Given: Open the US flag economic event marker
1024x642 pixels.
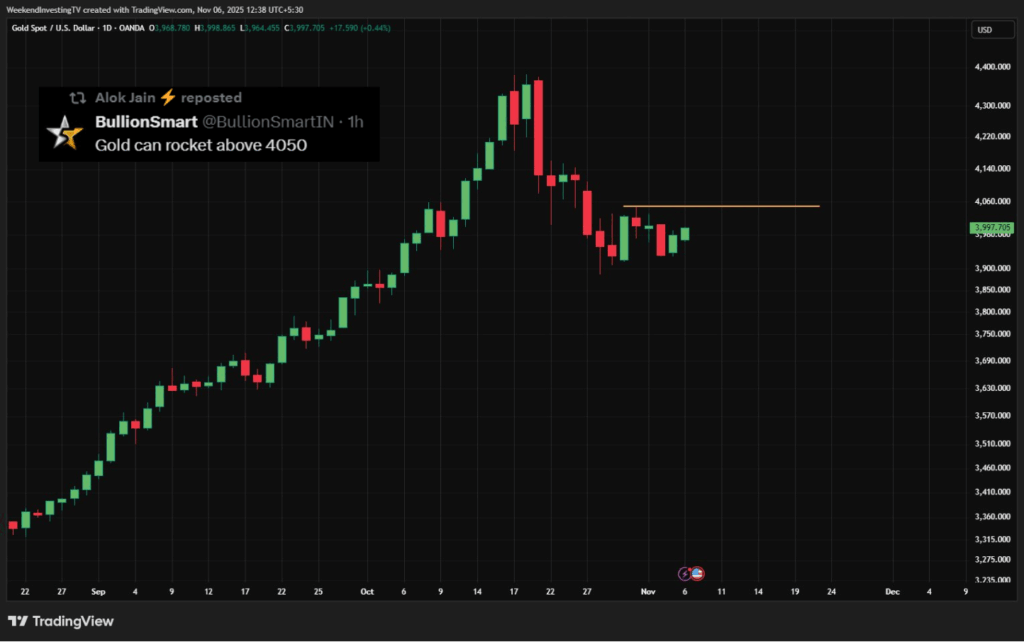Looking at the screenshot, I should pos(697,574).
